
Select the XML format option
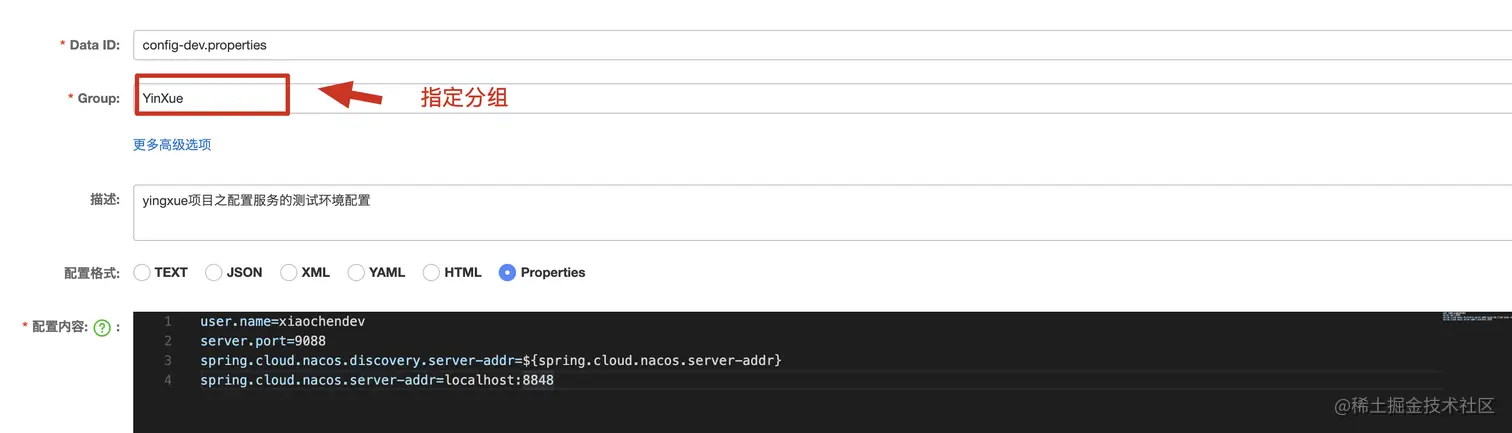click(289, 272)
